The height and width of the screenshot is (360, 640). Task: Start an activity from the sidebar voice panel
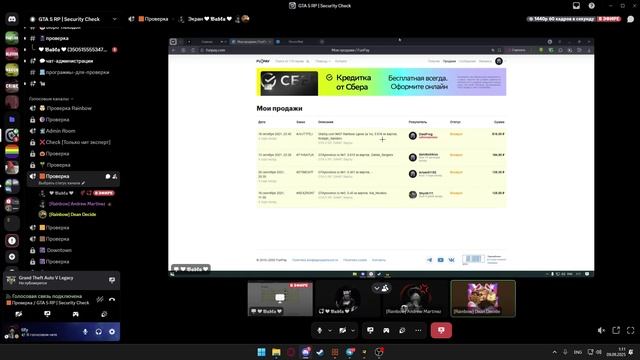tap(76, 314)
